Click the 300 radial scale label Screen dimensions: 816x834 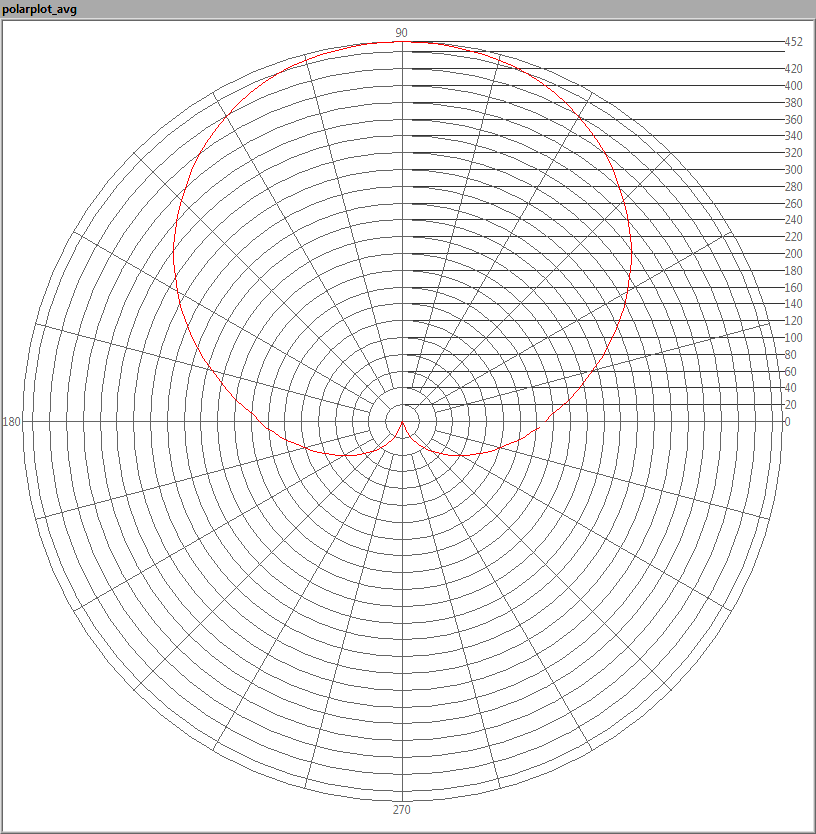click(x=793, y=170)
